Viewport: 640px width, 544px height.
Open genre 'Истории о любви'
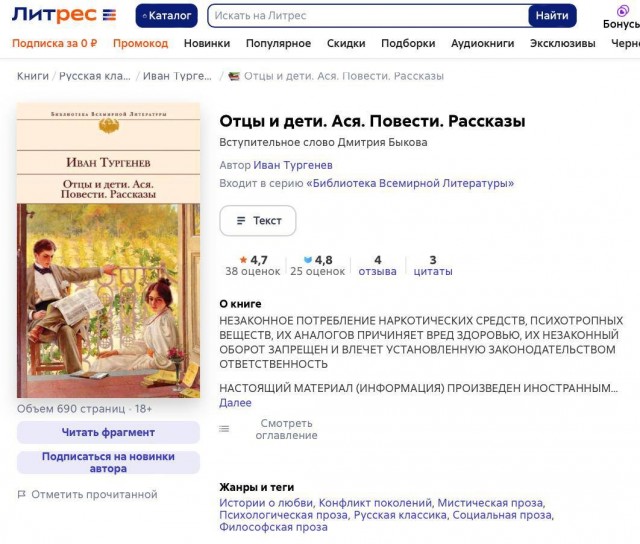[266, 503]
